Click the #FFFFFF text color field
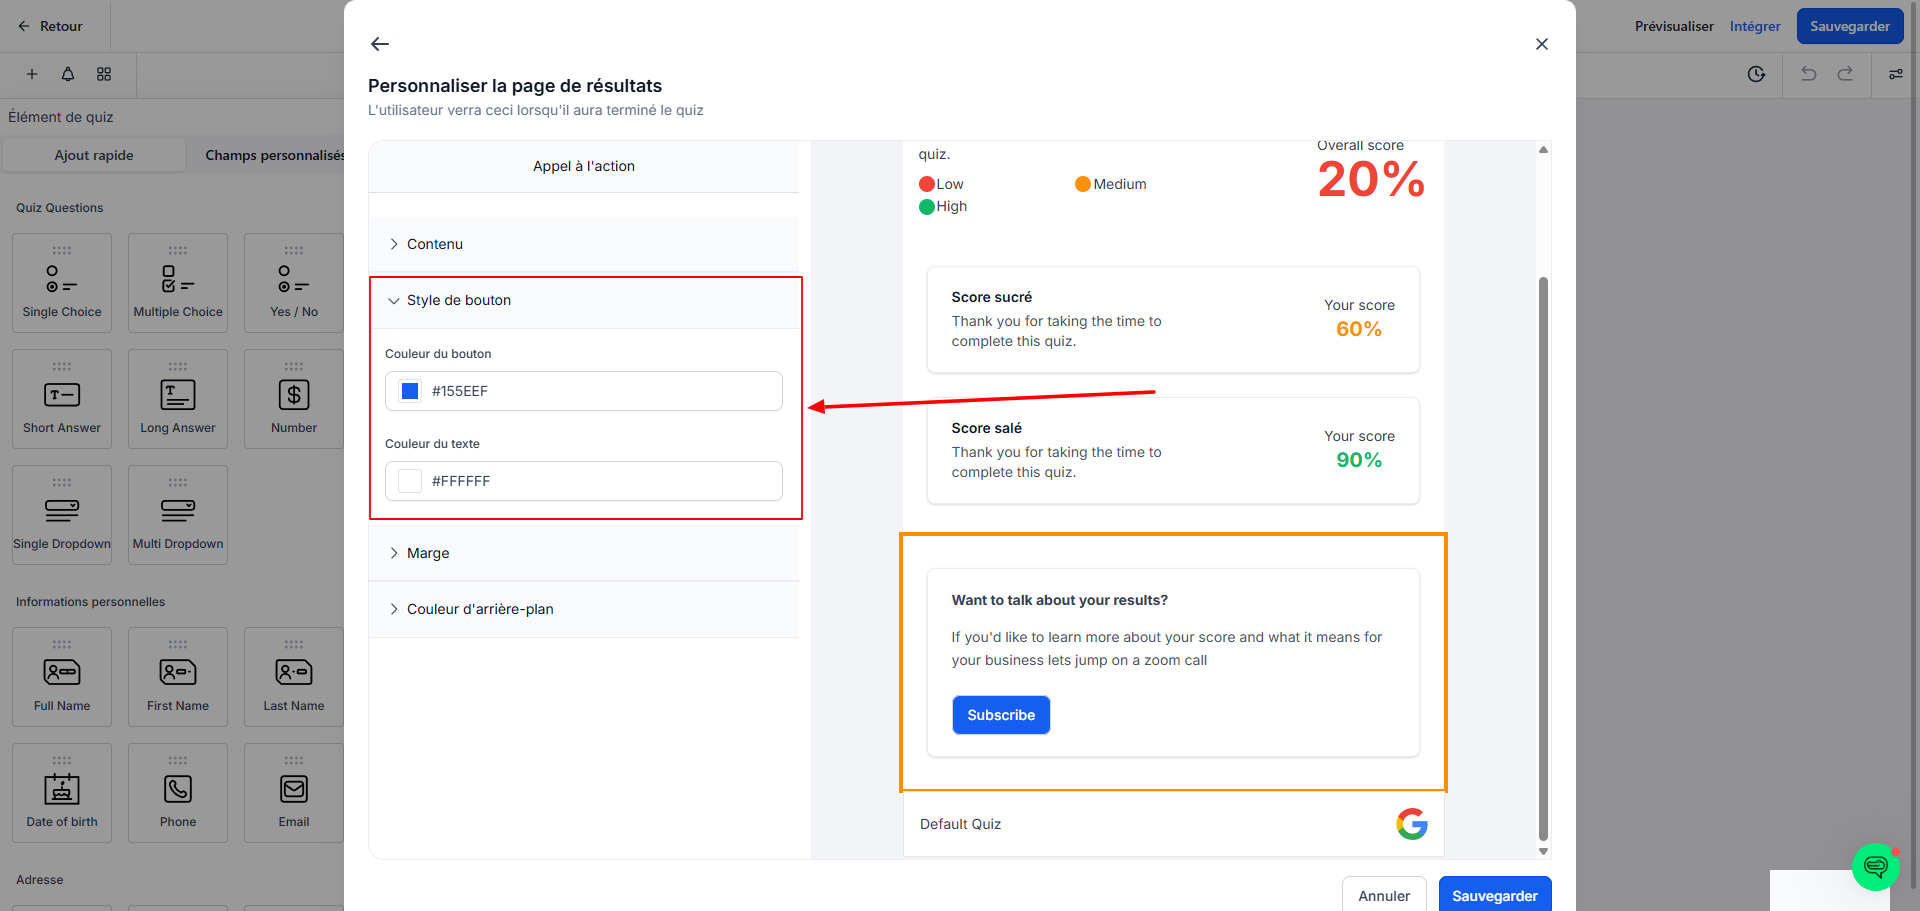Image resolution: width=1920 pixels, height=911 pixels. (584, 481)
